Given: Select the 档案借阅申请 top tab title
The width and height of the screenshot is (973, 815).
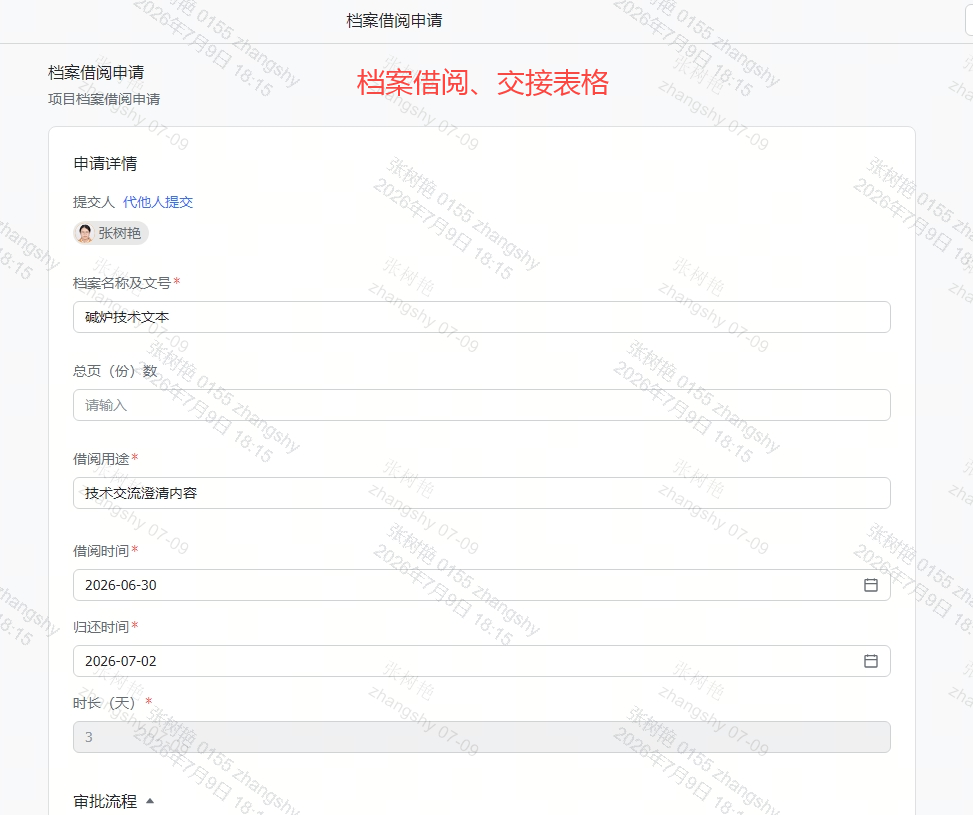Looking at the screenshot, I should pyautogui.click(x=394, y=20).
